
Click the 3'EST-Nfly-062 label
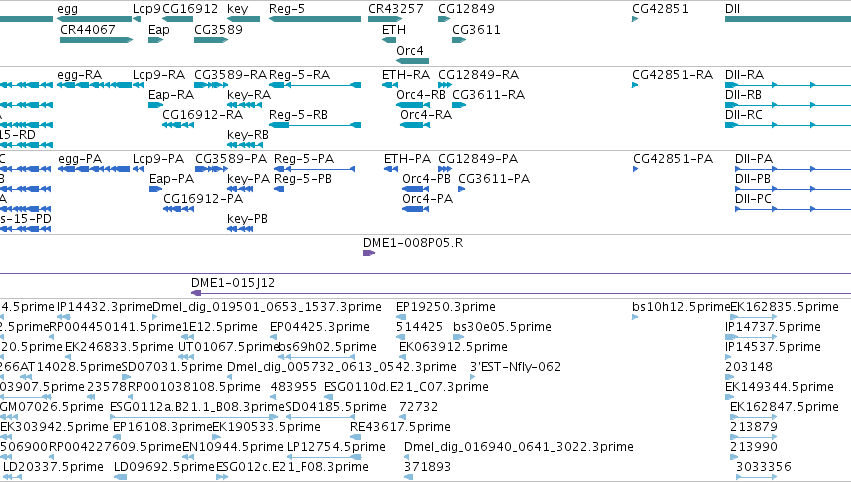tap(516, 367)
